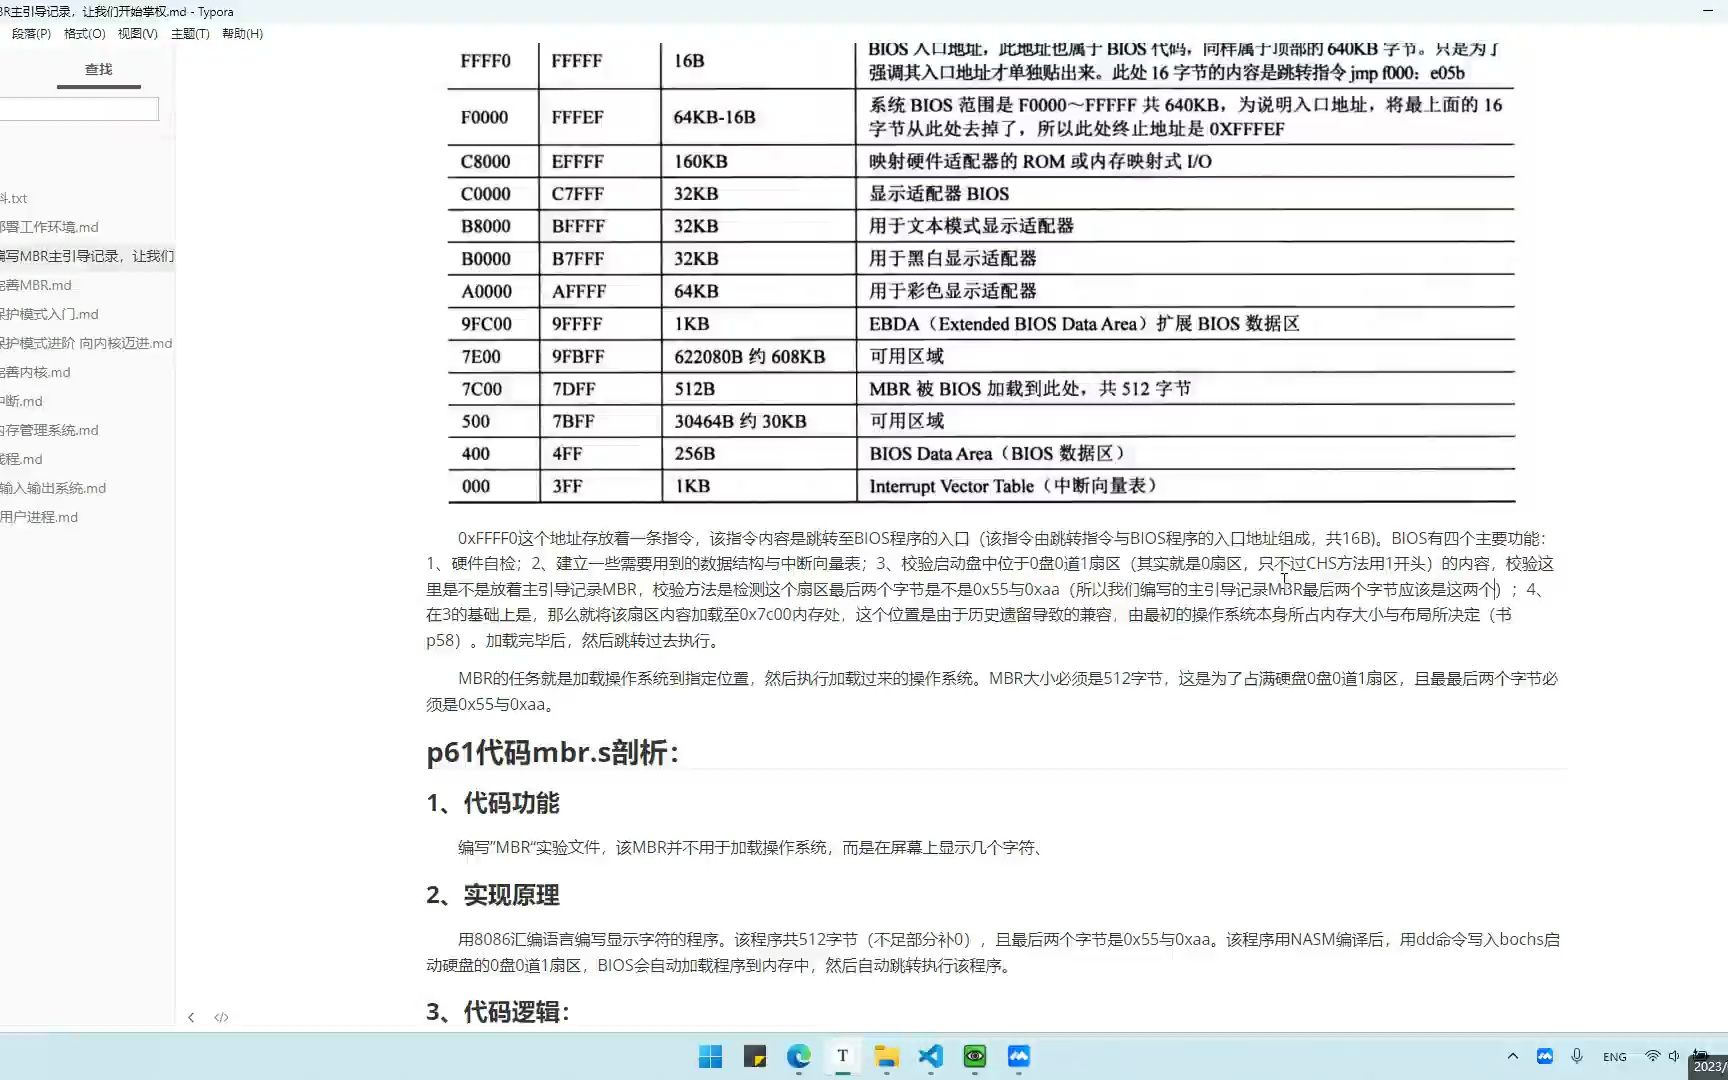Viewport: 1728px width, 1080px height.
Task: Click table cell 显示适配器 BIOS
Action: (x=939, y=194)
